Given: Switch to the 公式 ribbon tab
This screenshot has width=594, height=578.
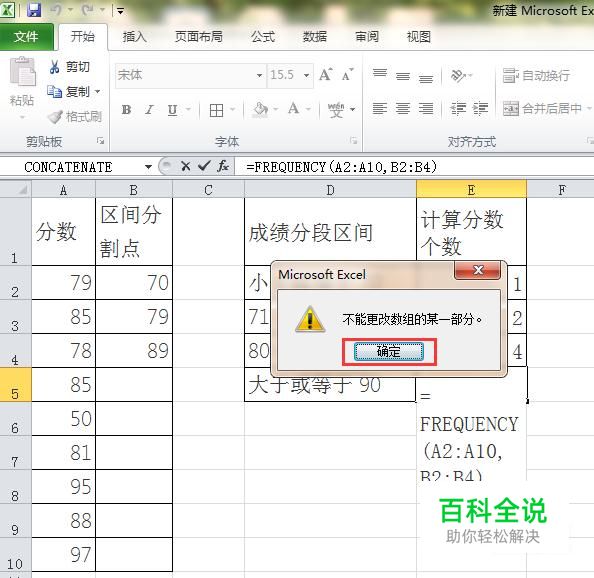Looking at the screenshot, I should tap(263, 37).
